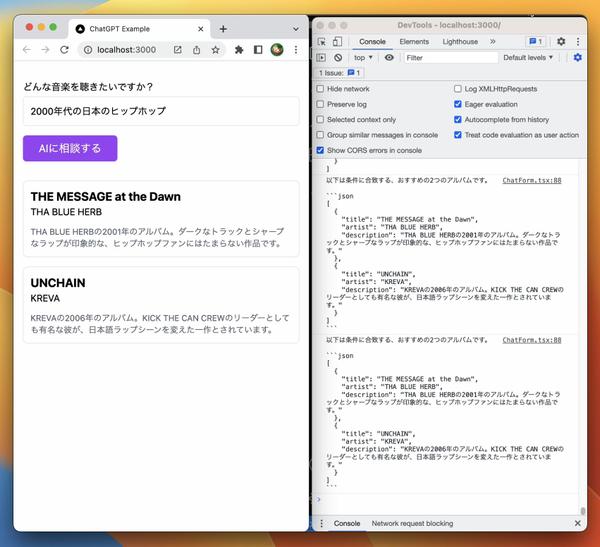Clear the console icon
Screen dimensions: 600x547
tap(338, 57)
